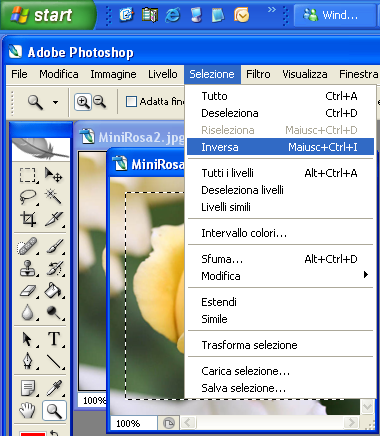The image size is (380, 436).
Task: Open the Windows start button
Action: click(x=47, y=15)
